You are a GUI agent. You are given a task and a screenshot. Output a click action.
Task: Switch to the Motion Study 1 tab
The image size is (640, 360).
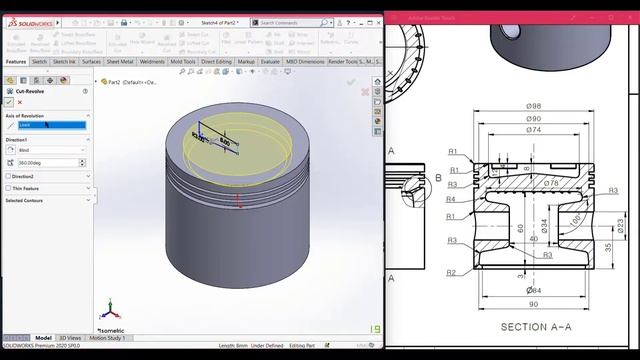point(107,338)
